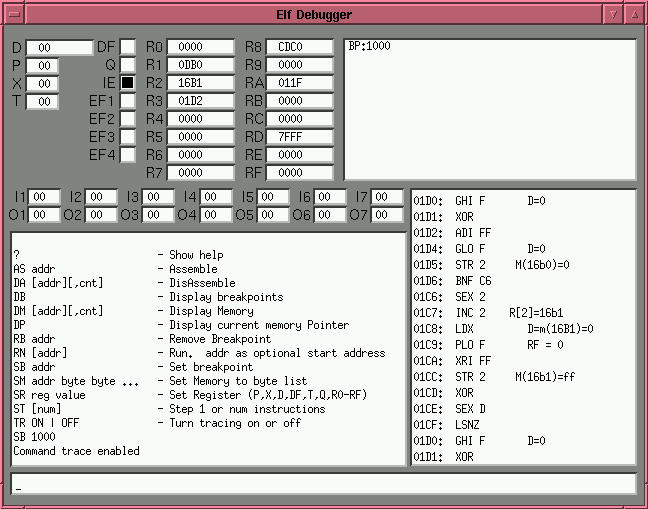648x509 pixels.
Task: Disable the IE interrupt enable checkbox
Action: point(128,83)
